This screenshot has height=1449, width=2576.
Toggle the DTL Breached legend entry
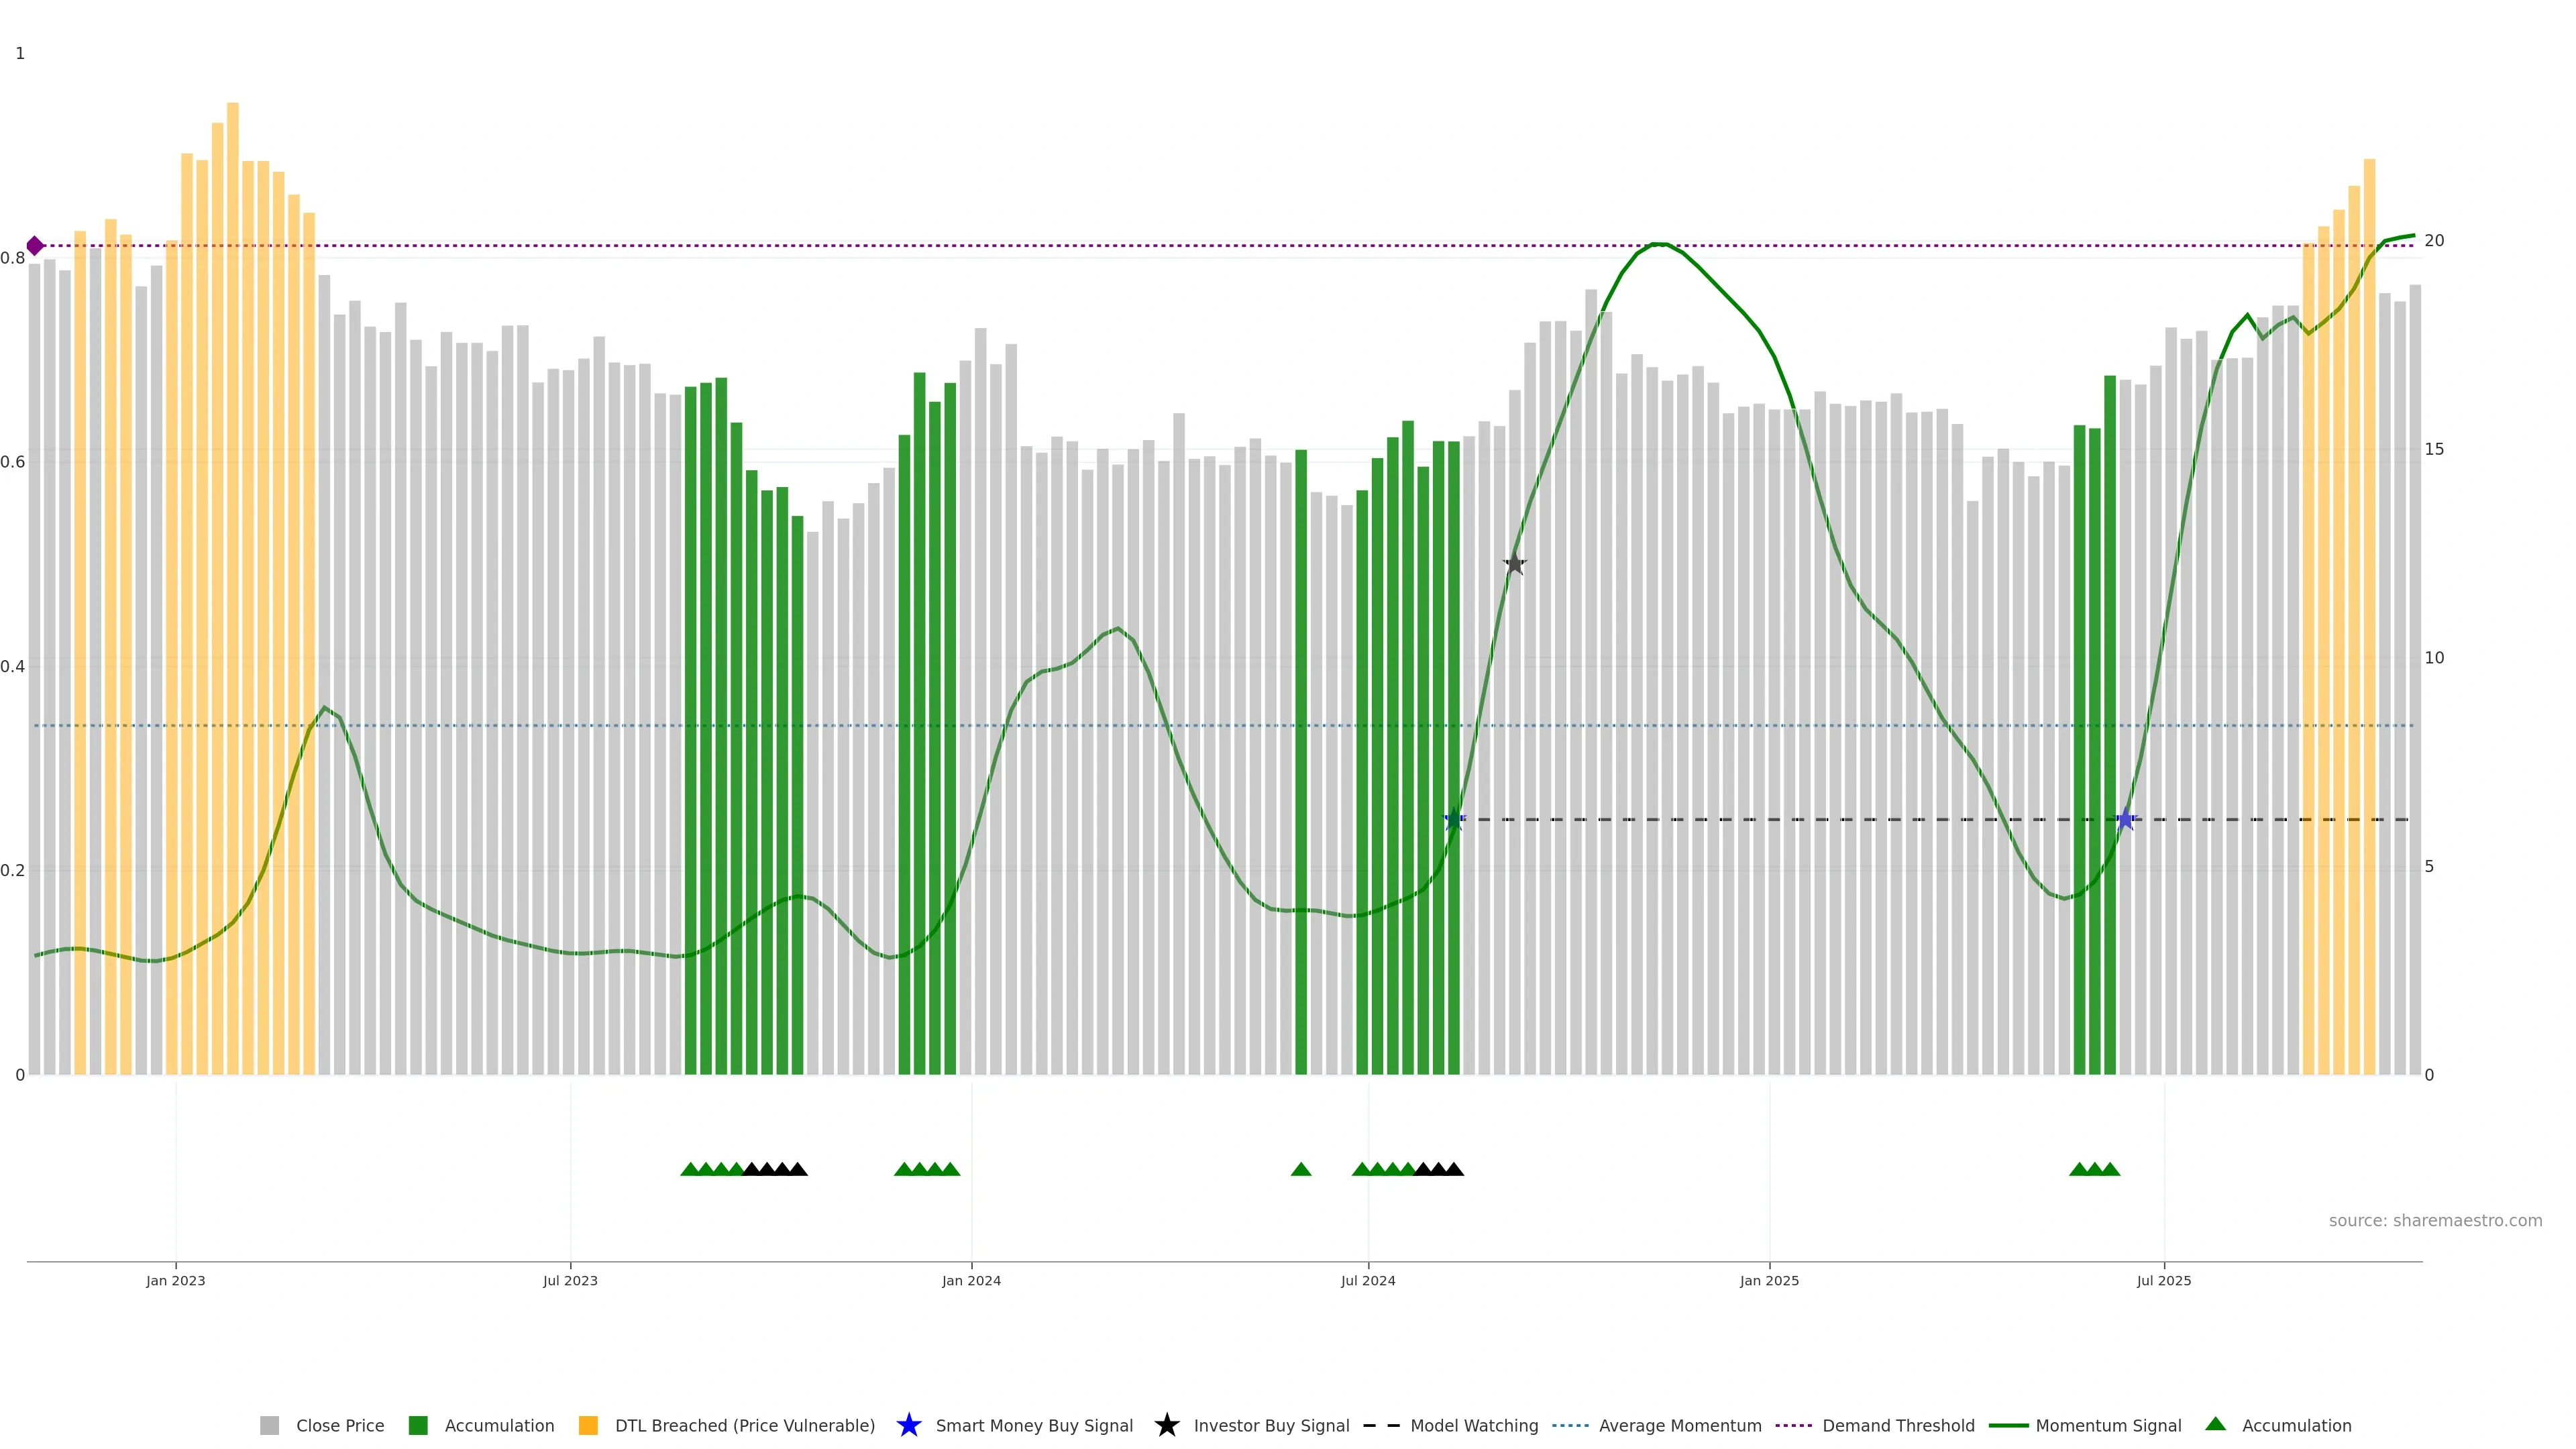744,1426
